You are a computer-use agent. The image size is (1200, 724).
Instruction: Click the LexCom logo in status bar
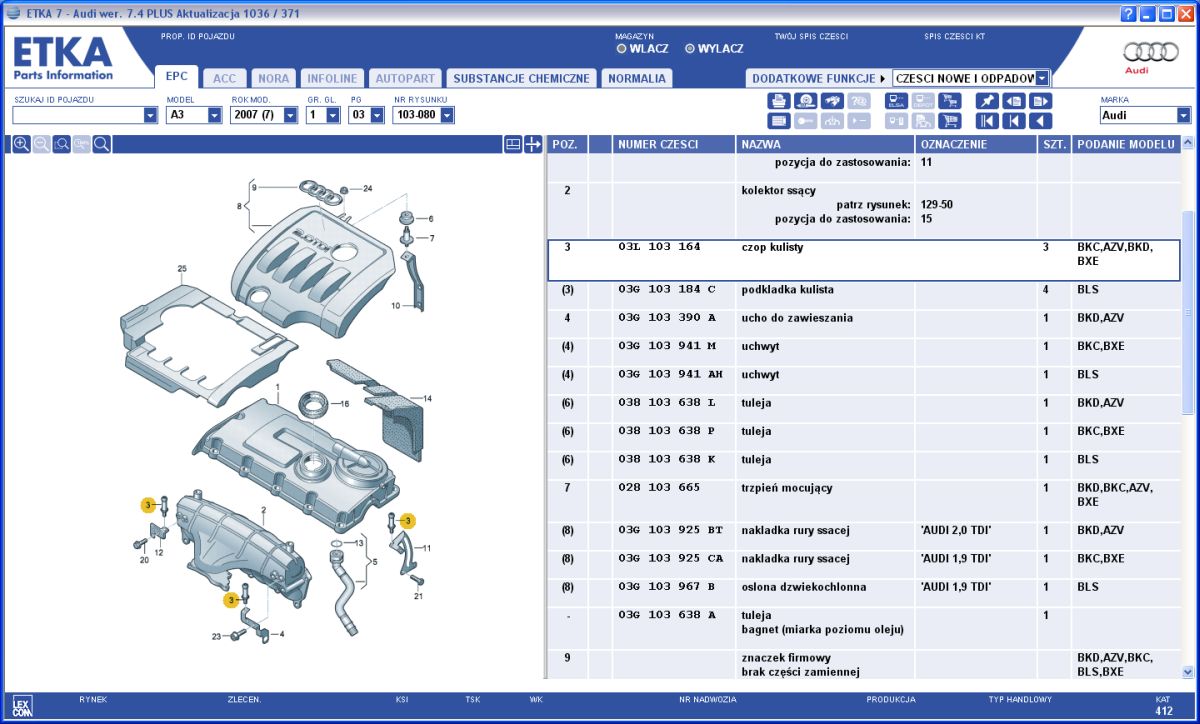tap(23, 704)
